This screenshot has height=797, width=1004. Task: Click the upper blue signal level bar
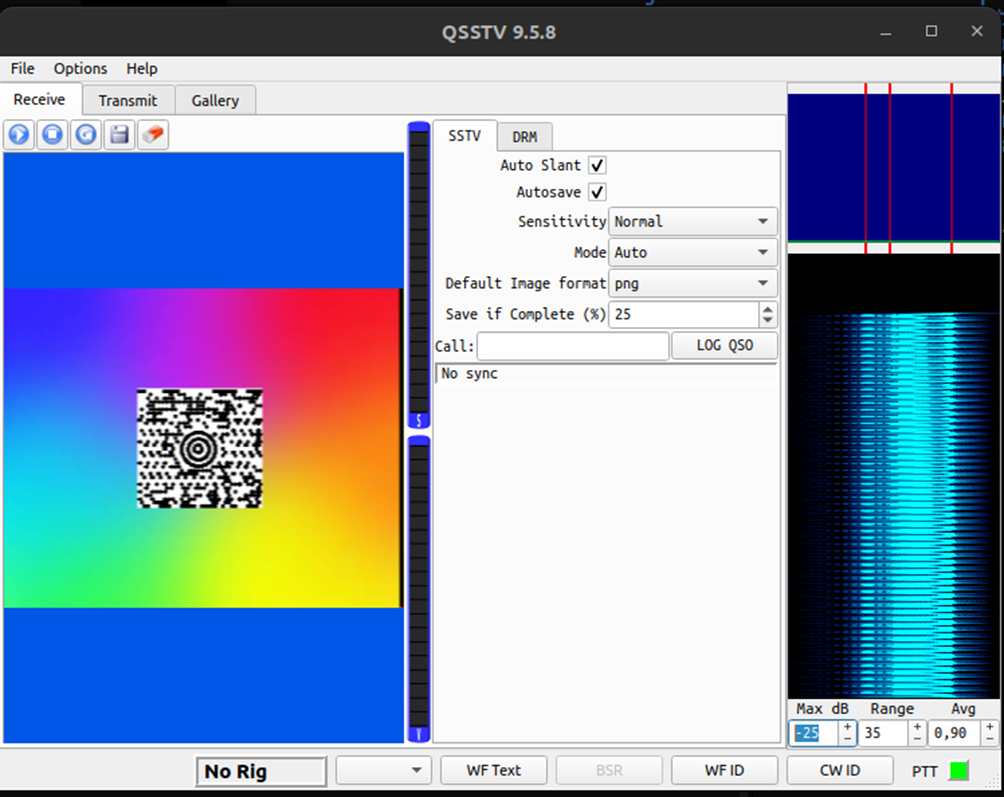419,275
